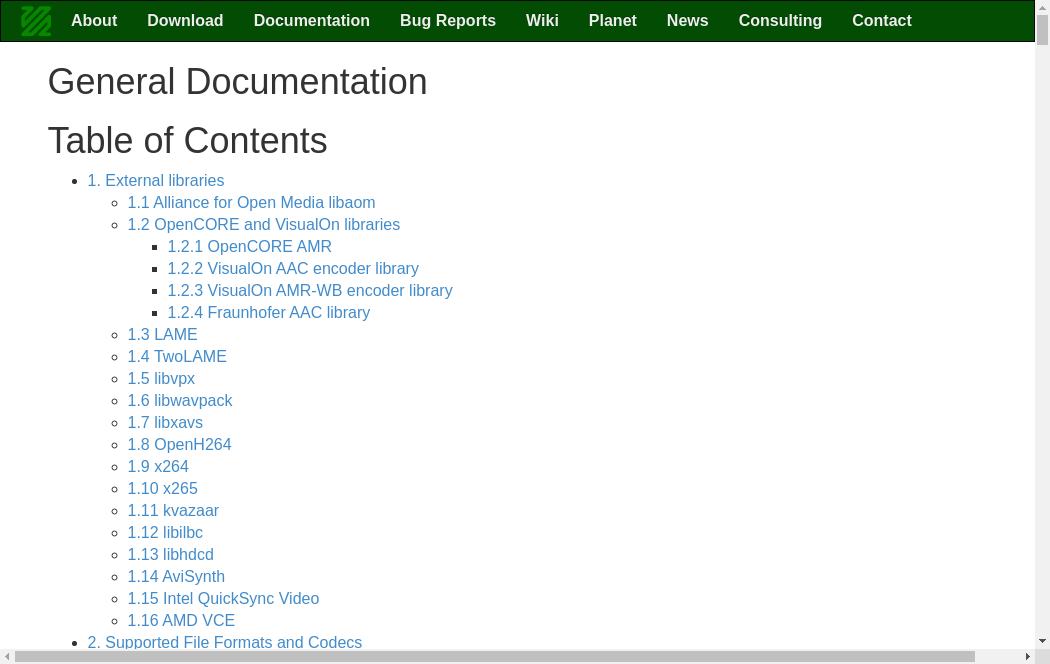Open the 1.2.1 OpenCORE AMR link
1050x664 pixels.
pyautogui.click(x=249, y=247)
